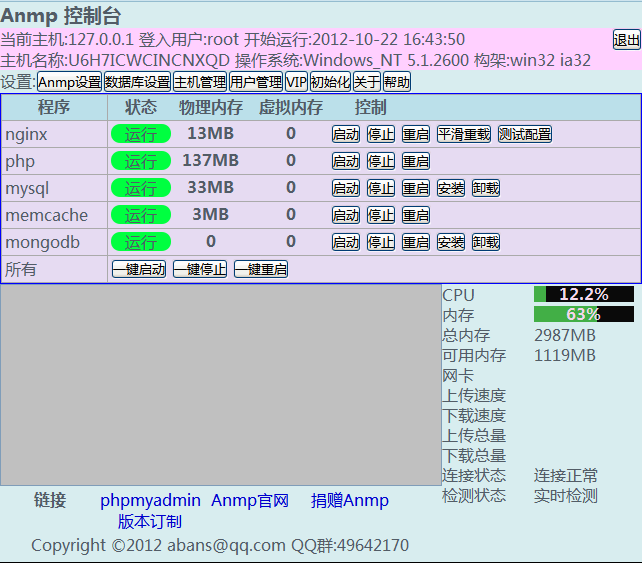
Task: Click the gray chart area
Action: 221,385
